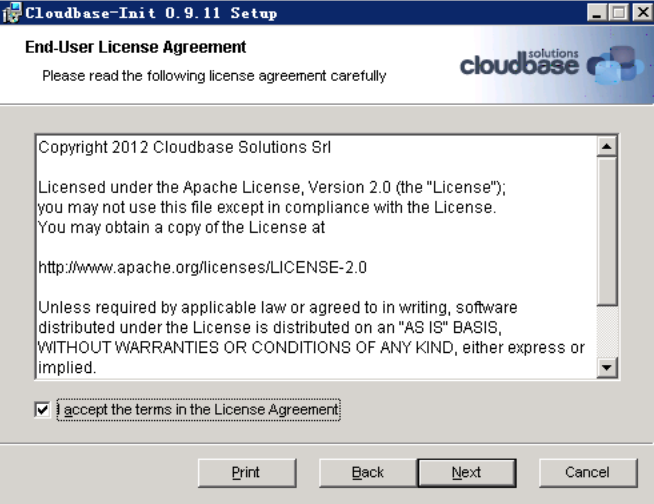
Task: Click the 'I accept the terms' label text
Action: (x=198, y=410)
